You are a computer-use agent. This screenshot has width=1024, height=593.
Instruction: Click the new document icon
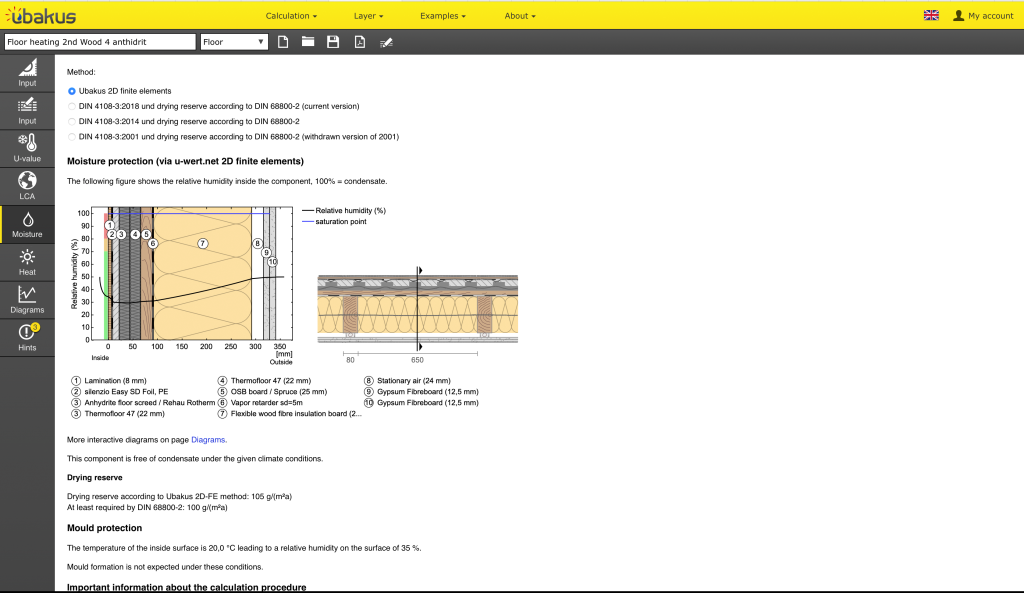pyautogui.click(x=283, y=42)
